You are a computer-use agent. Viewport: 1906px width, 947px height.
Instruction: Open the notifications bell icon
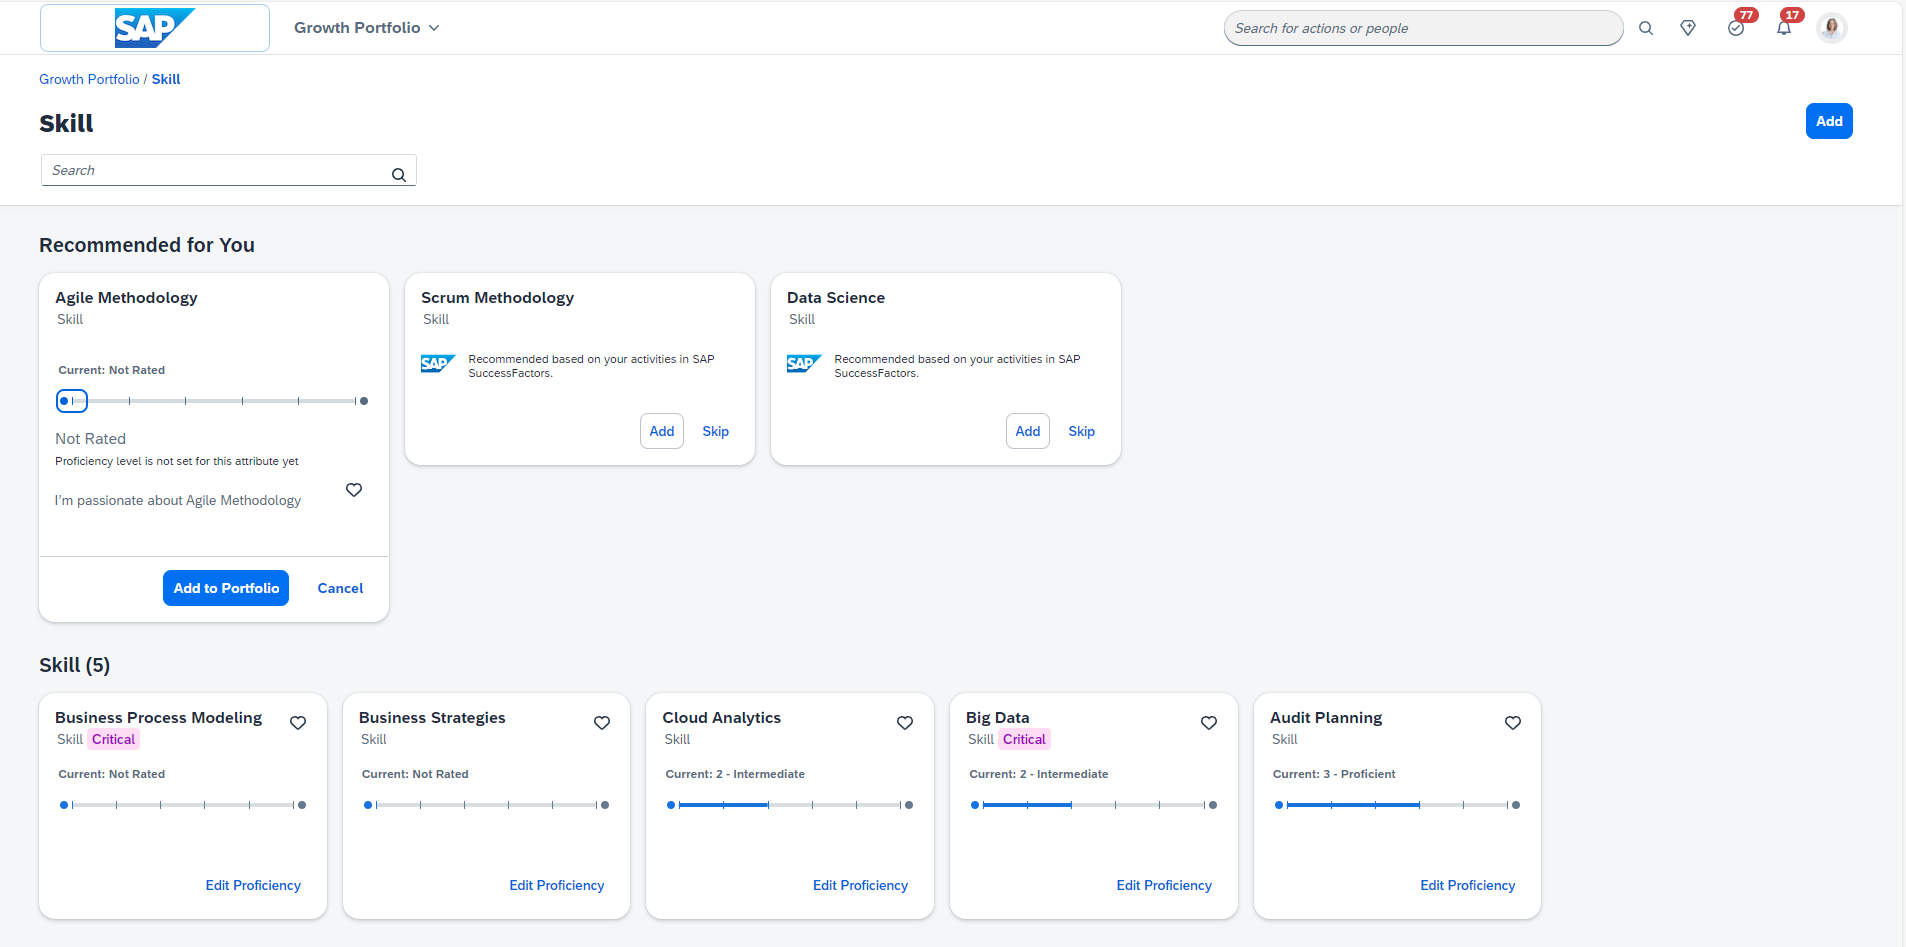(1784, 28)
